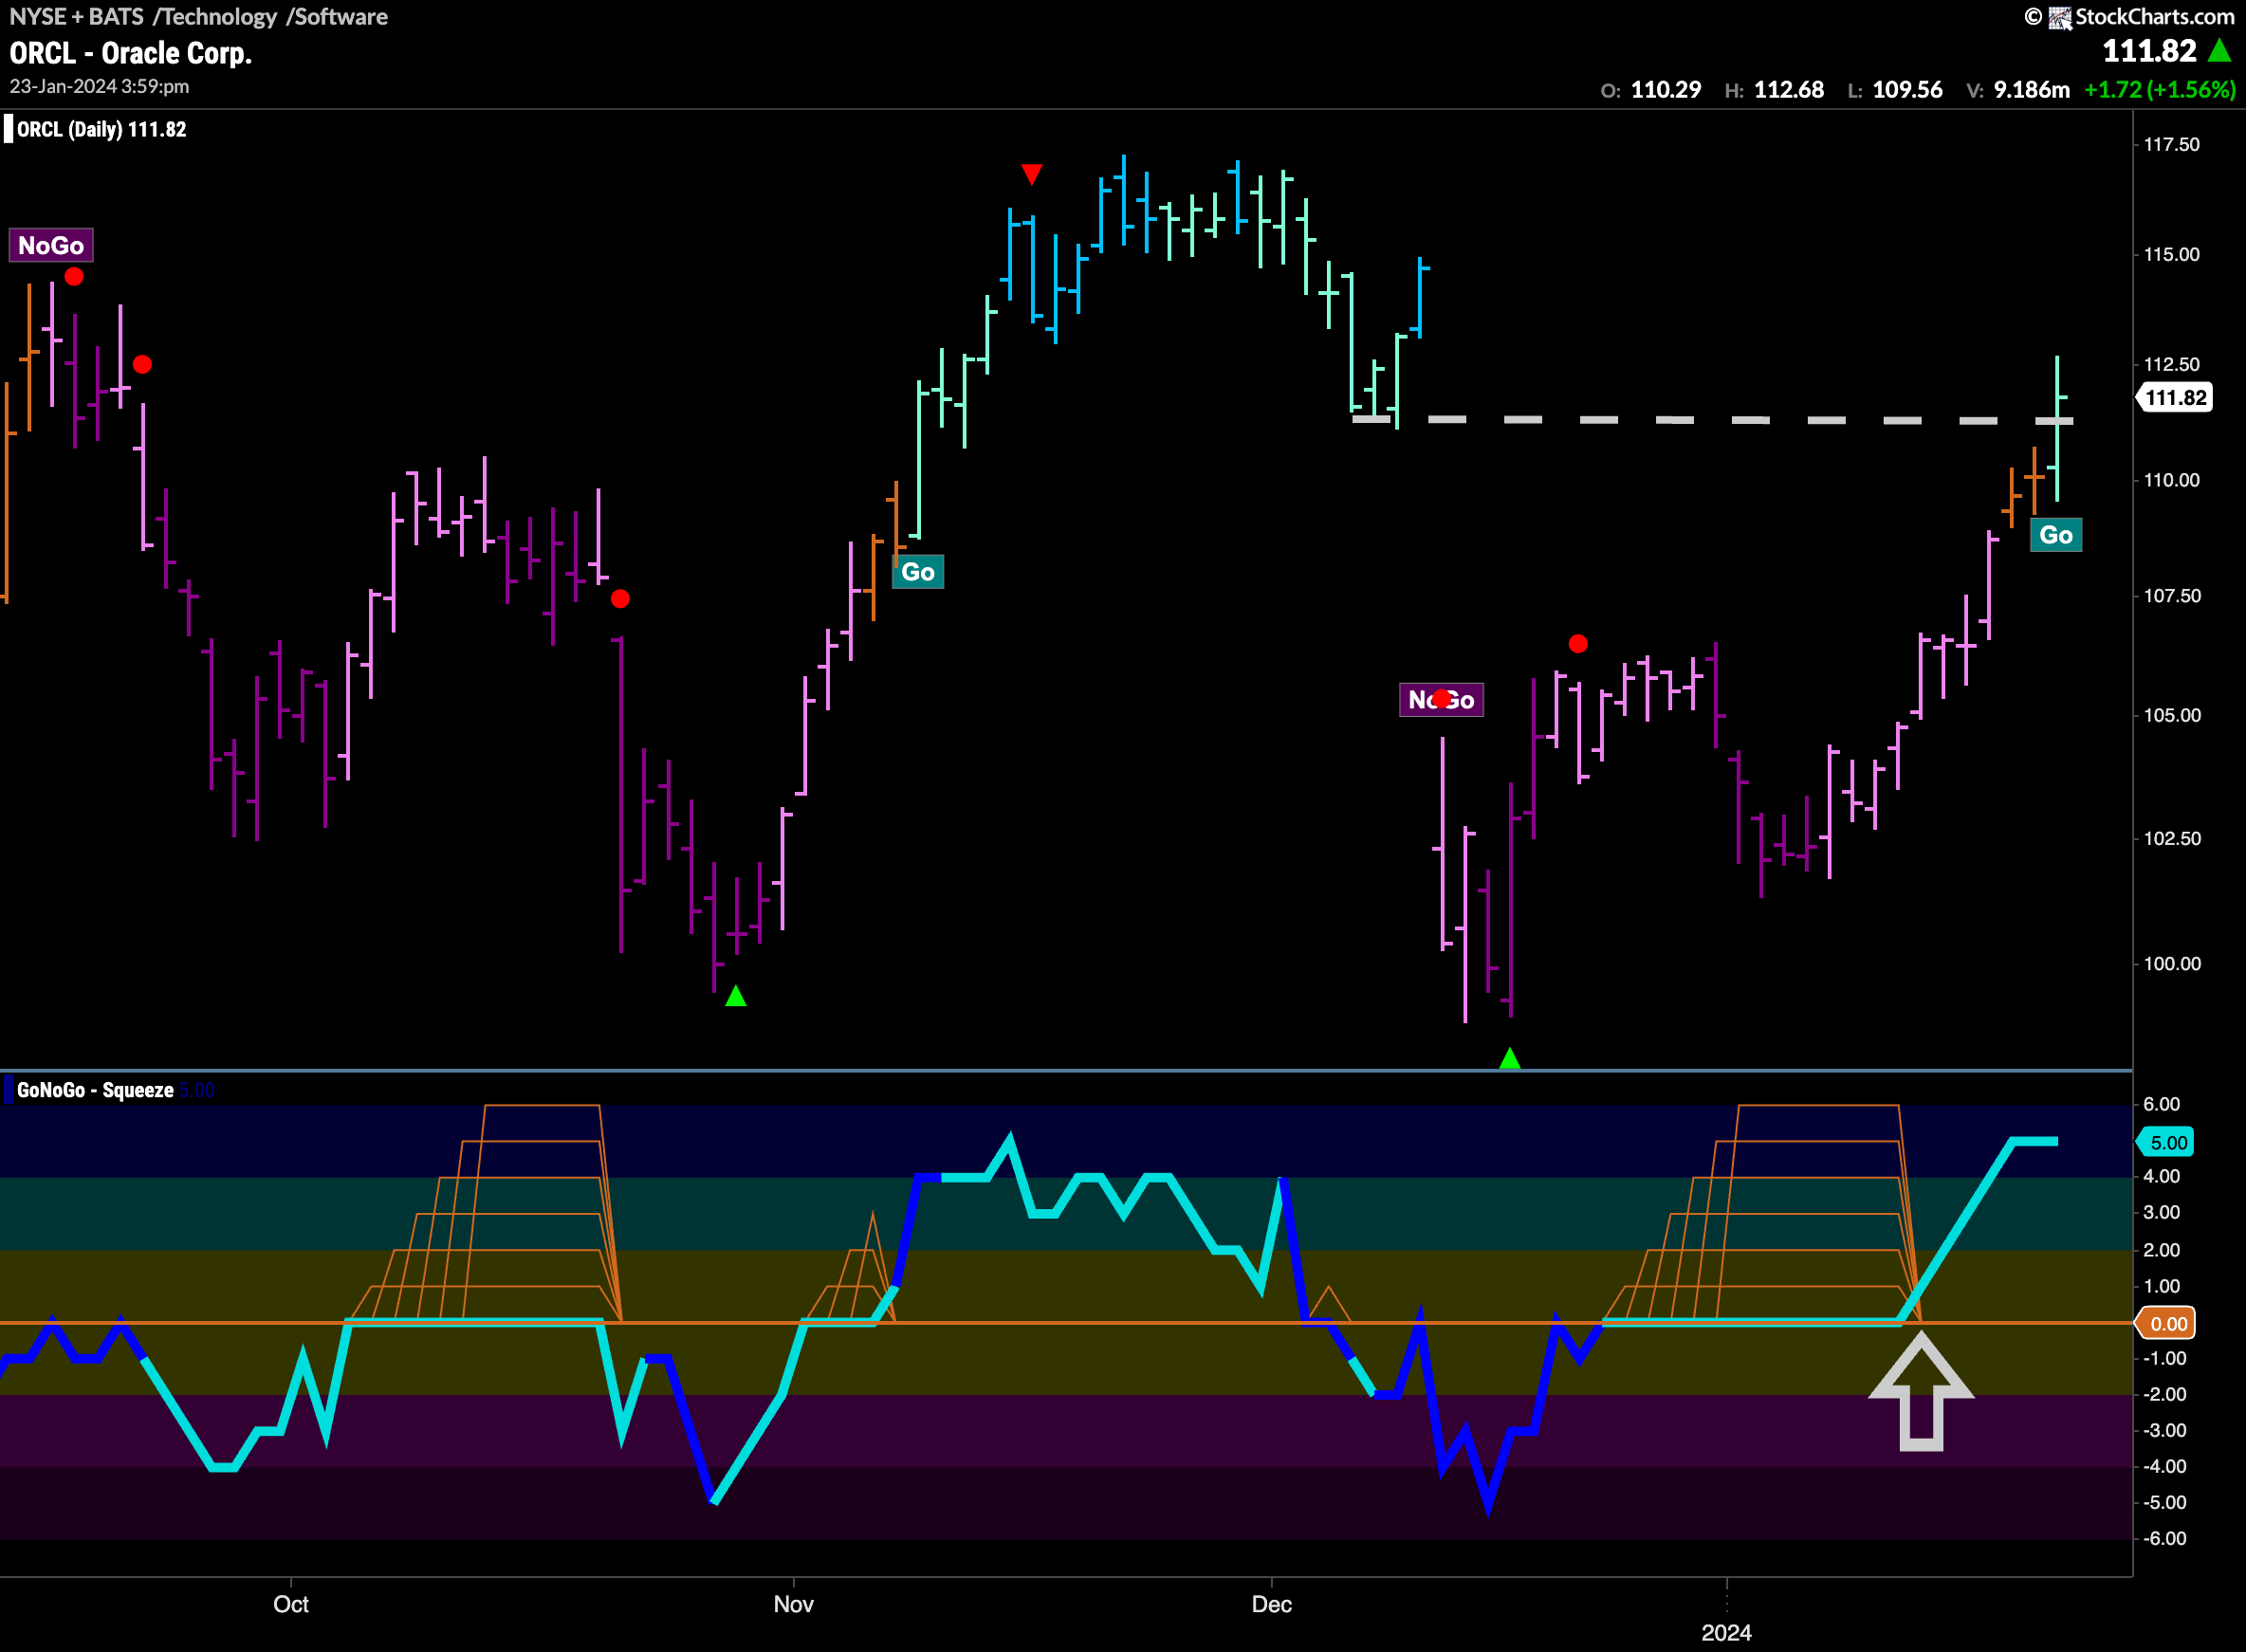Click the open value 110.29
The image size is (2246, 1652).
(1665, 90)
